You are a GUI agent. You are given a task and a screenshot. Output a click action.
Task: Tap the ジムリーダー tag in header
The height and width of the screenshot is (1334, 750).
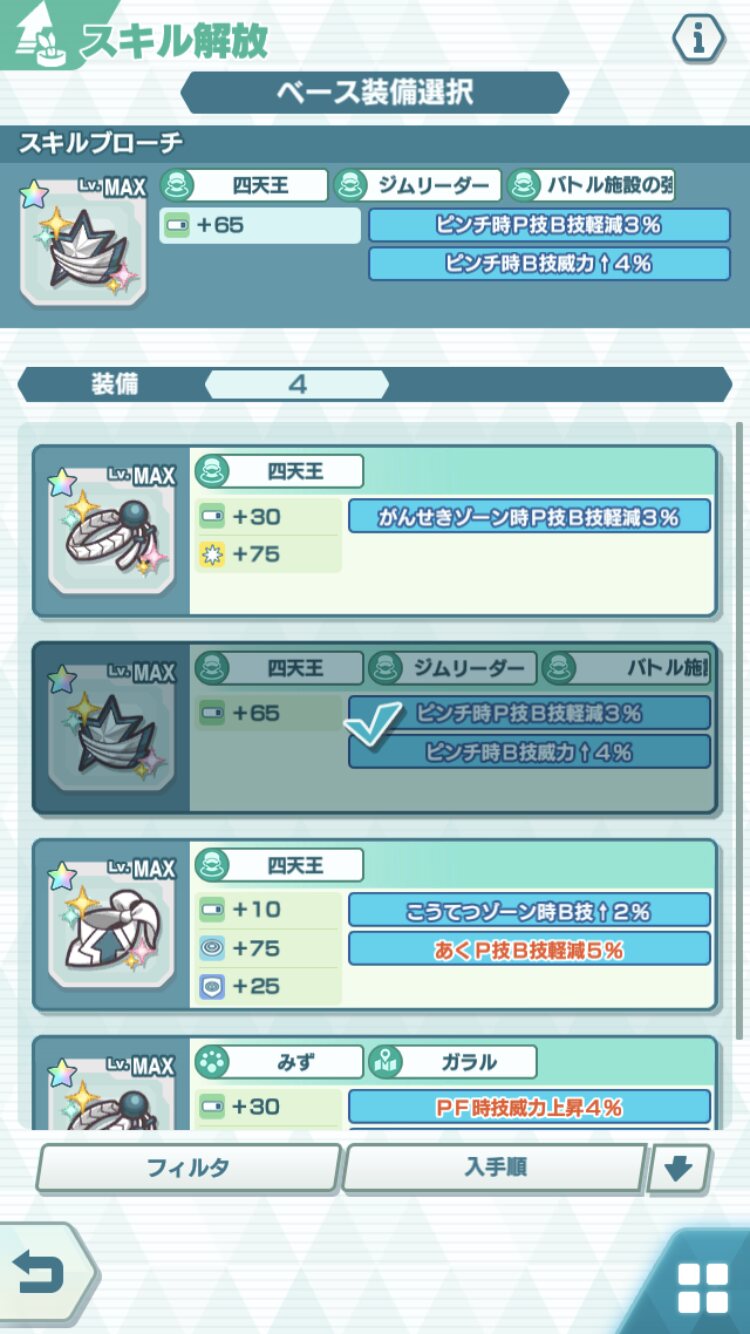416,185
